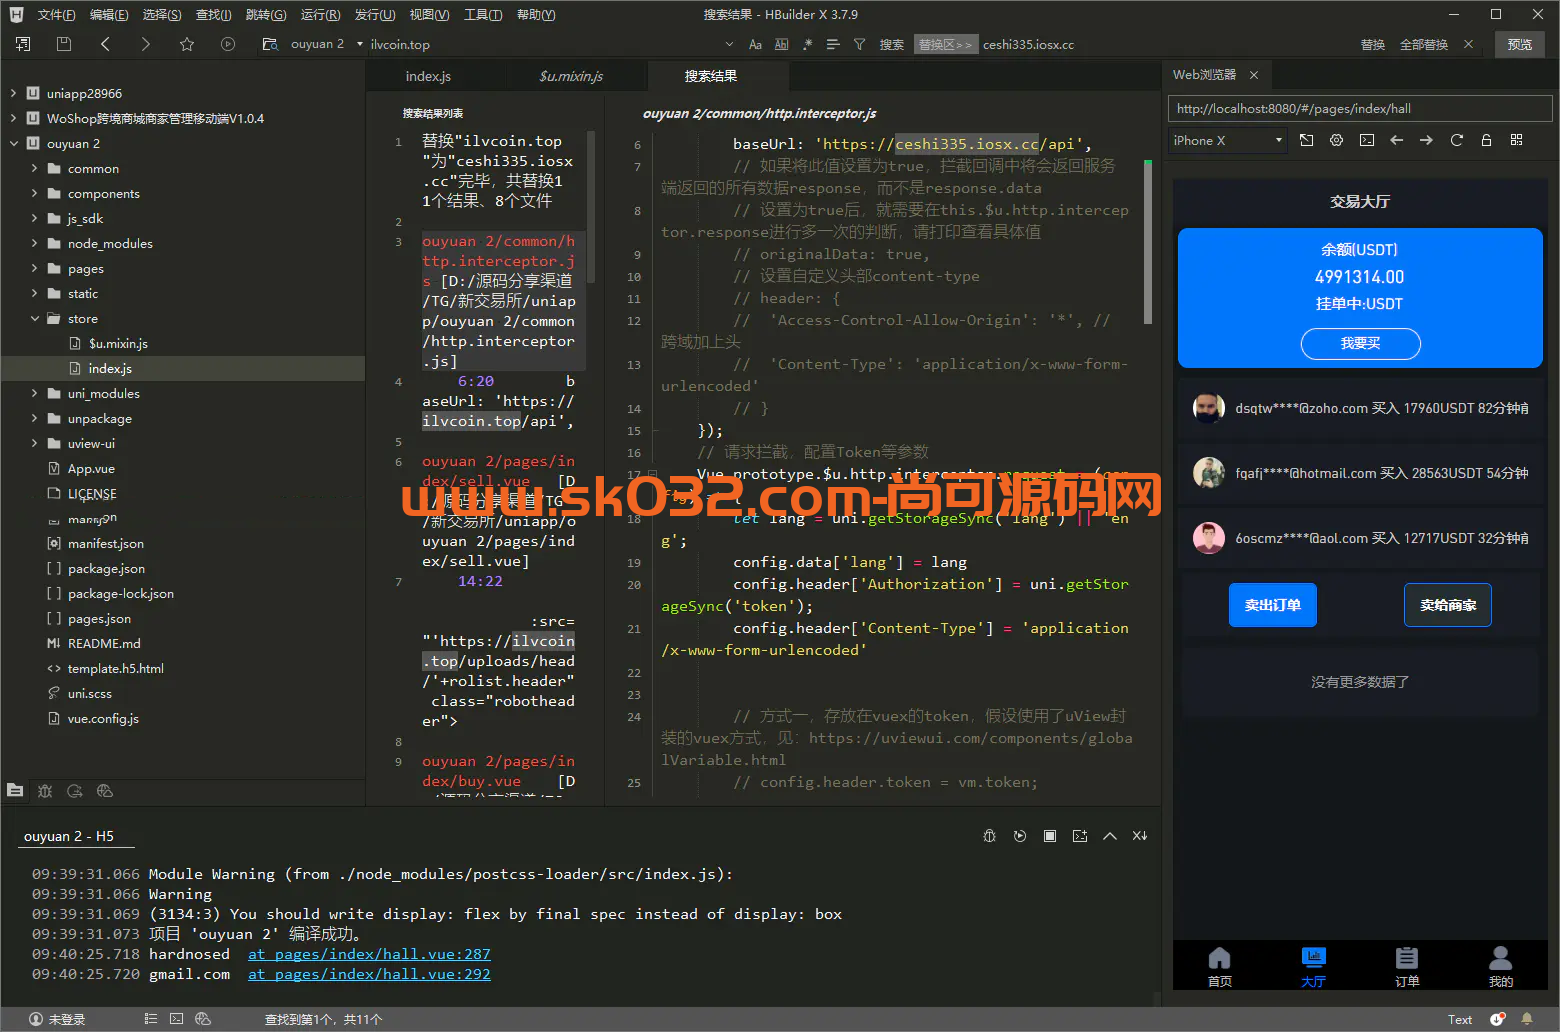Open the 运行(R) menu

pyautogui.click(x=320, y=14)
